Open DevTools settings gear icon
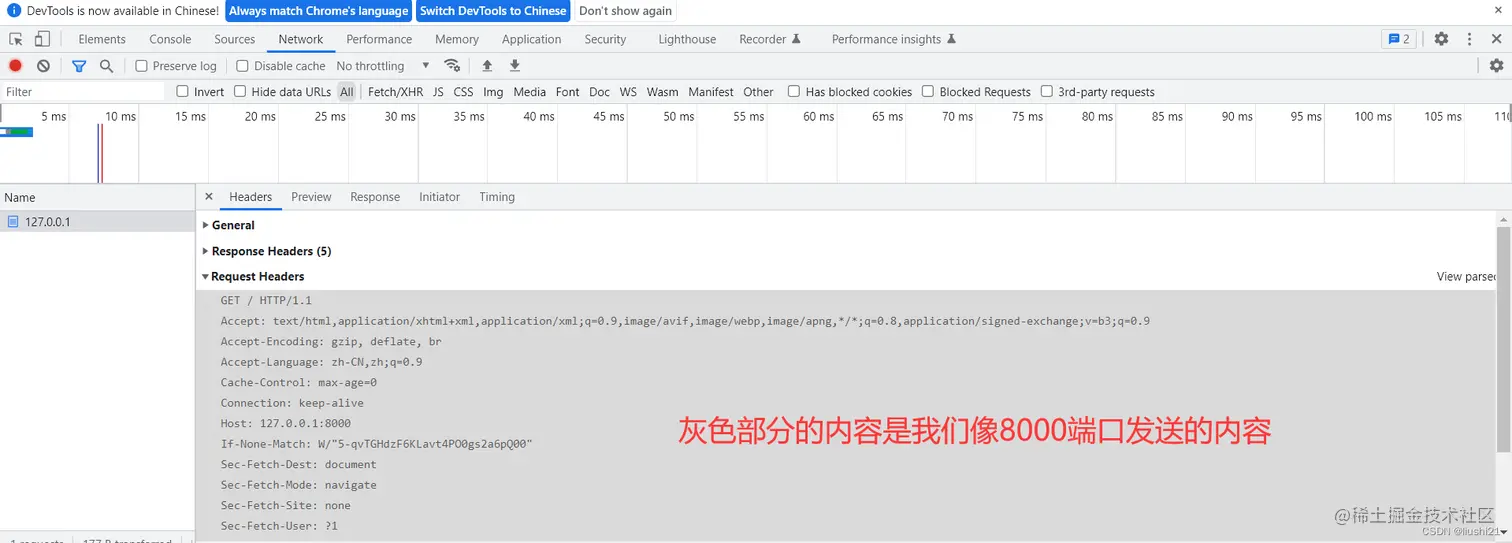The width and height of the screenshot is (1512, 543). point(1441,39)
